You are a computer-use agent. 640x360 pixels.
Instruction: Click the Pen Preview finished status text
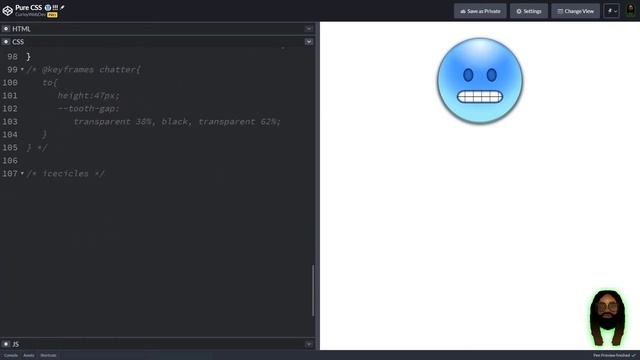(x=611, y=356)
